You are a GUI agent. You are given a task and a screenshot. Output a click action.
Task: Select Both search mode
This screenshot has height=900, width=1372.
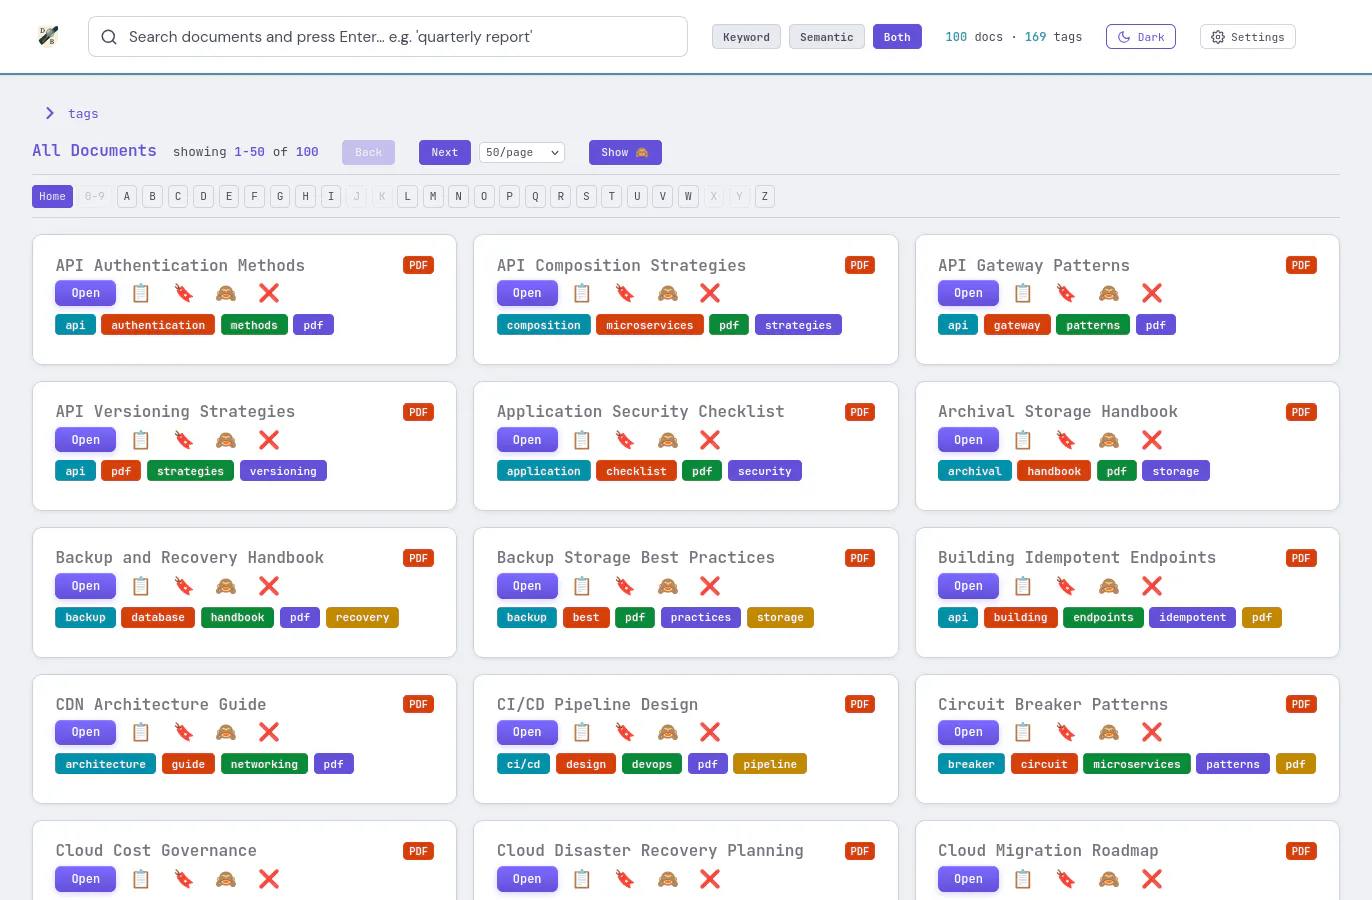tap(897, 37)
